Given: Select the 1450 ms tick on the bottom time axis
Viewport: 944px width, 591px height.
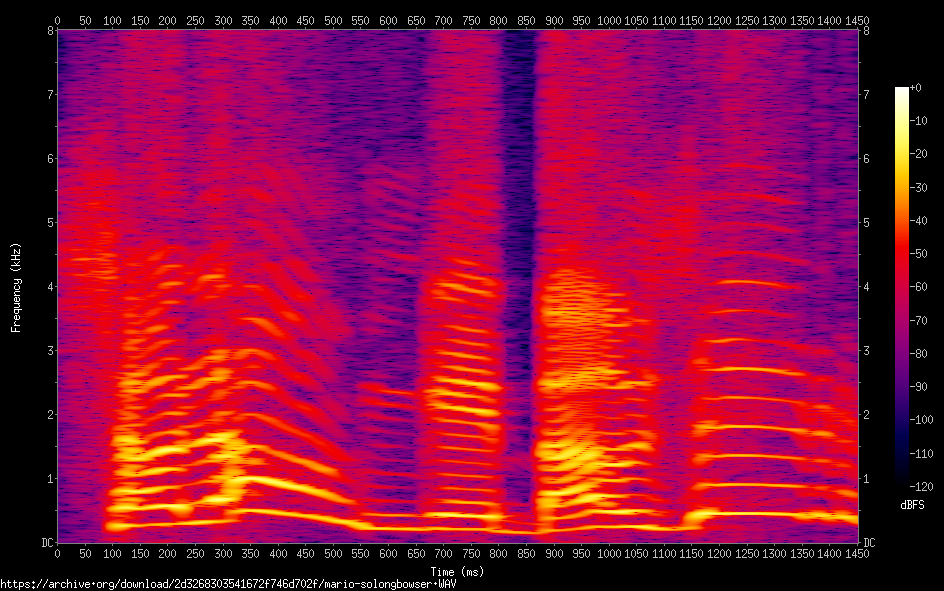Looking at the screenshot, I should click(x=856, y=553).
